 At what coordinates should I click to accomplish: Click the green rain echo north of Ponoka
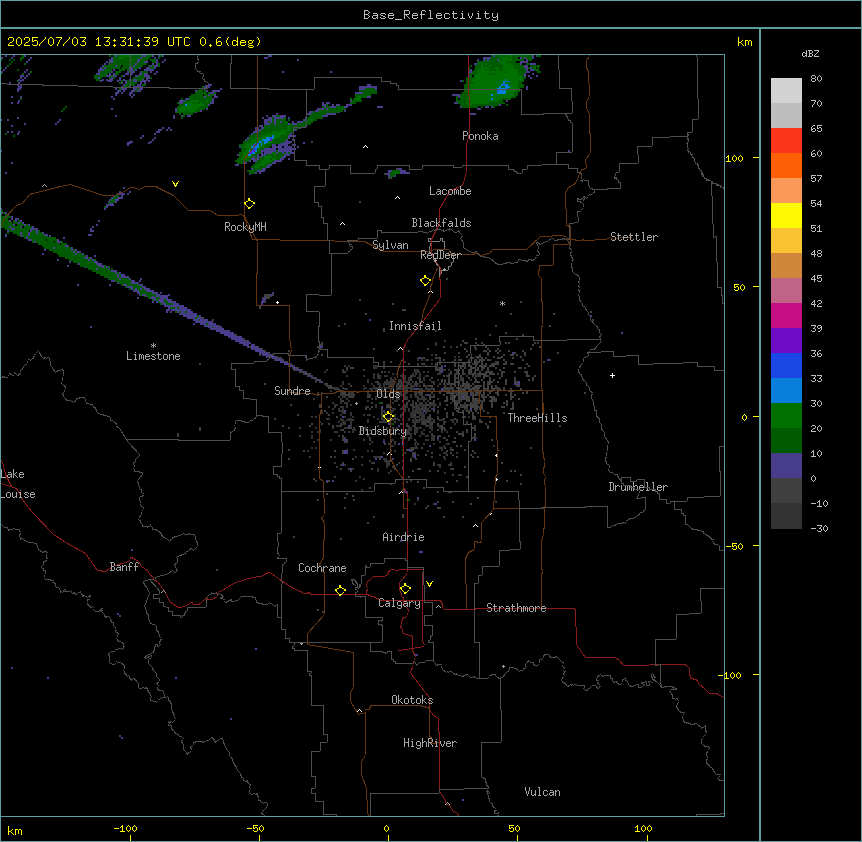pos(494,82)
